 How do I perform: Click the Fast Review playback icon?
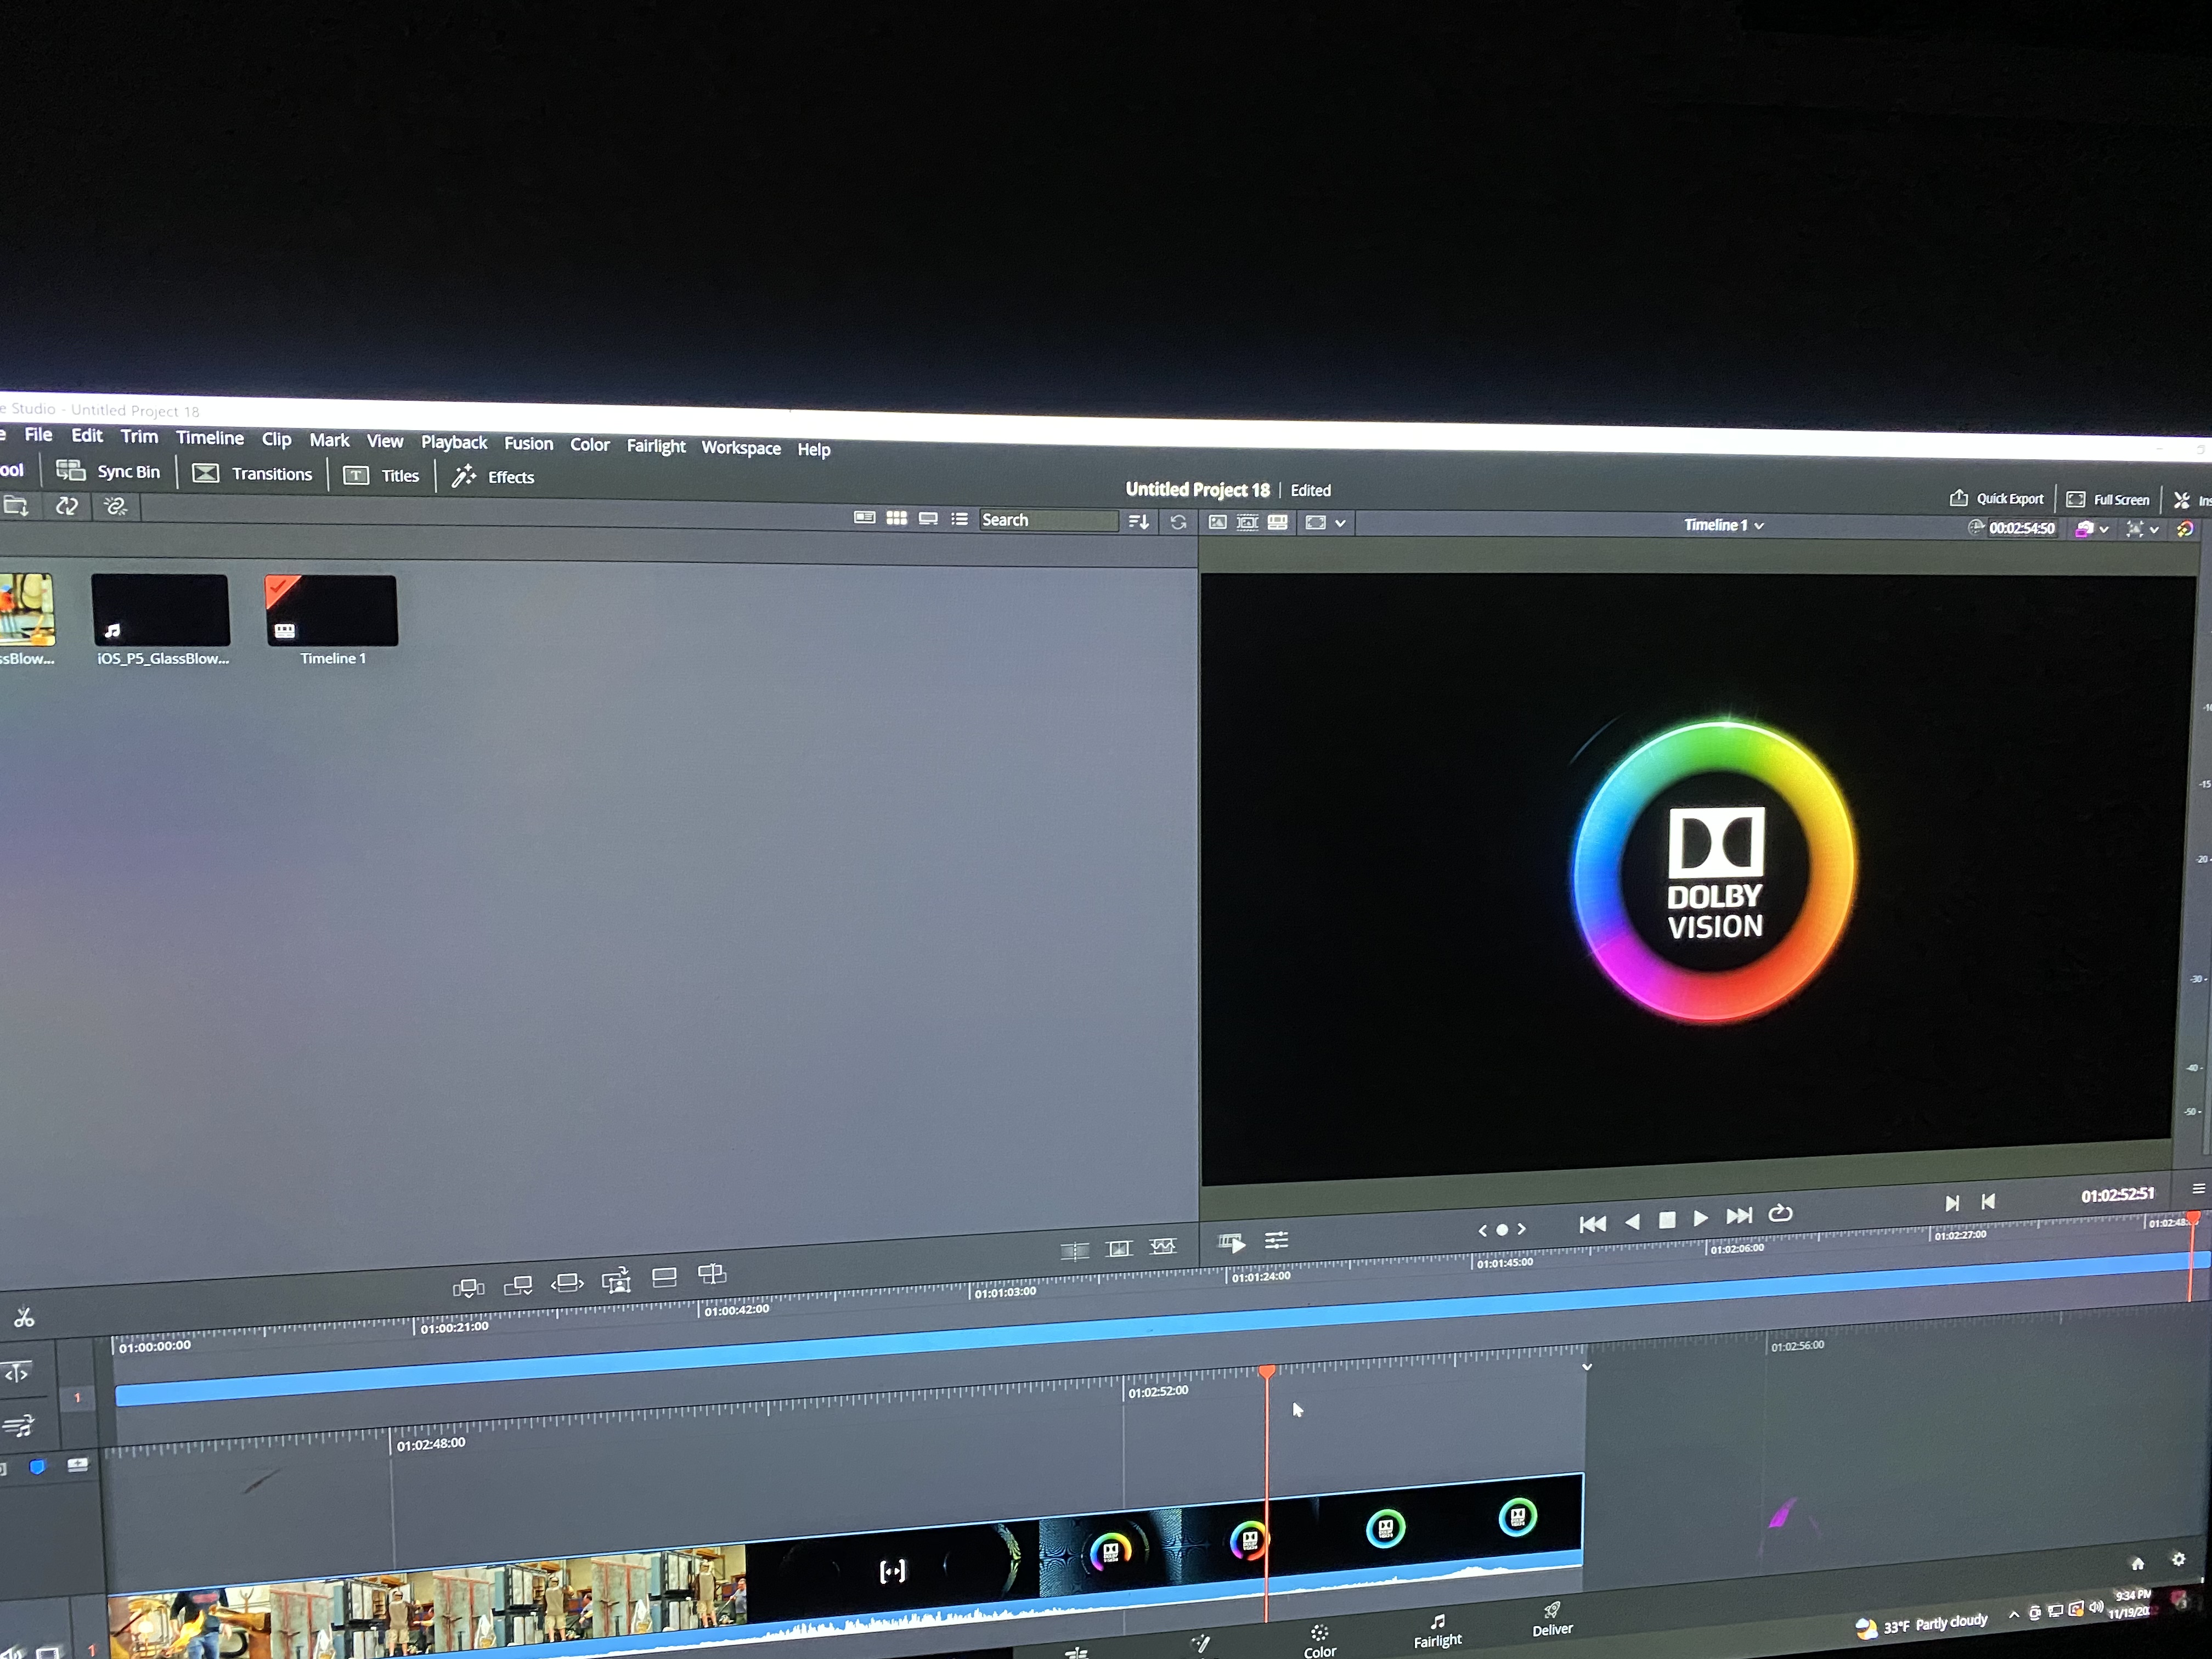1232,1243
